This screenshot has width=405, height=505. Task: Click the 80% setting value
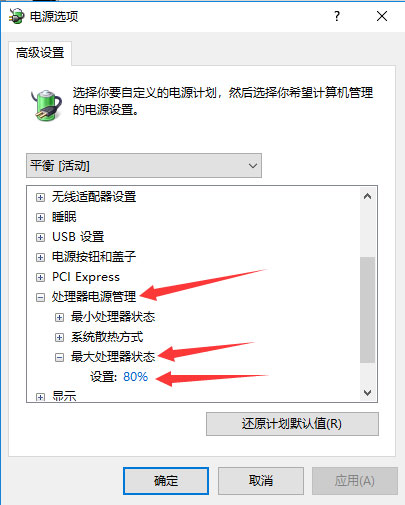[x=135, y=377]
